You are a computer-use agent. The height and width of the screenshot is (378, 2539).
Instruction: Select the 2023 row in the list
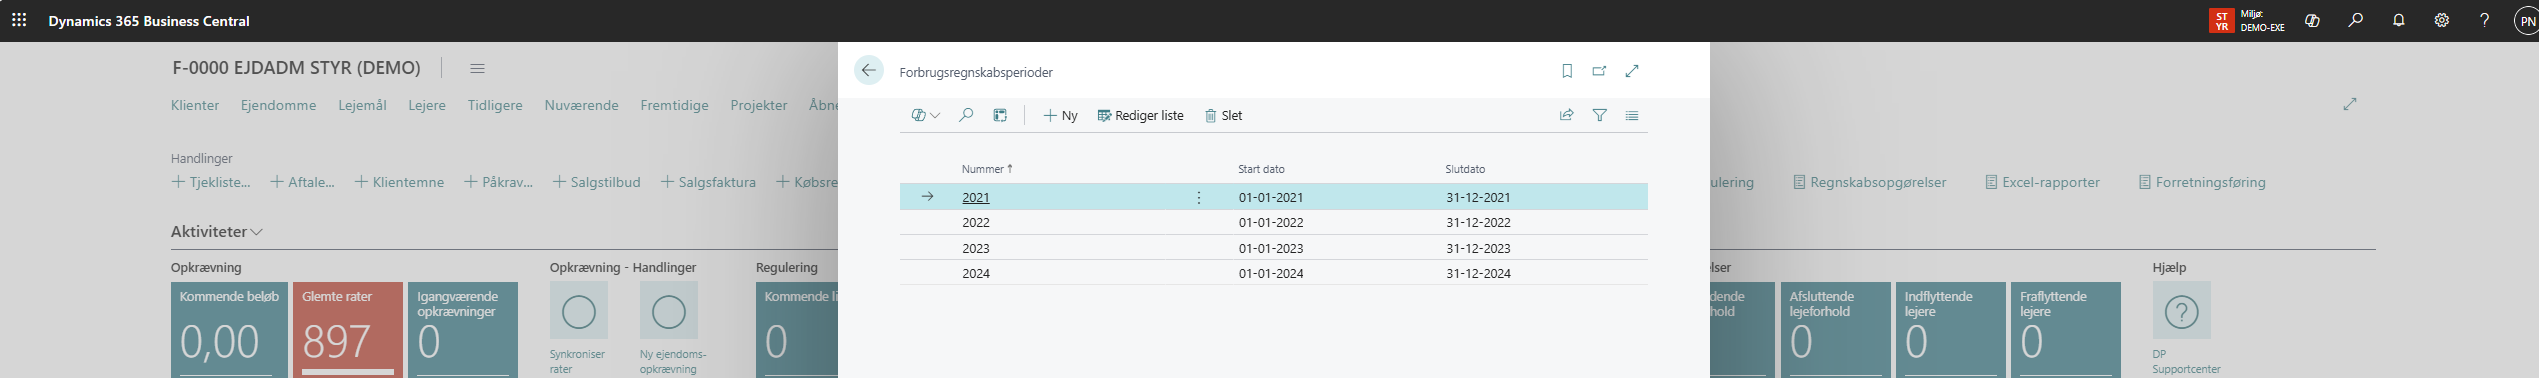pos(1273,248)
